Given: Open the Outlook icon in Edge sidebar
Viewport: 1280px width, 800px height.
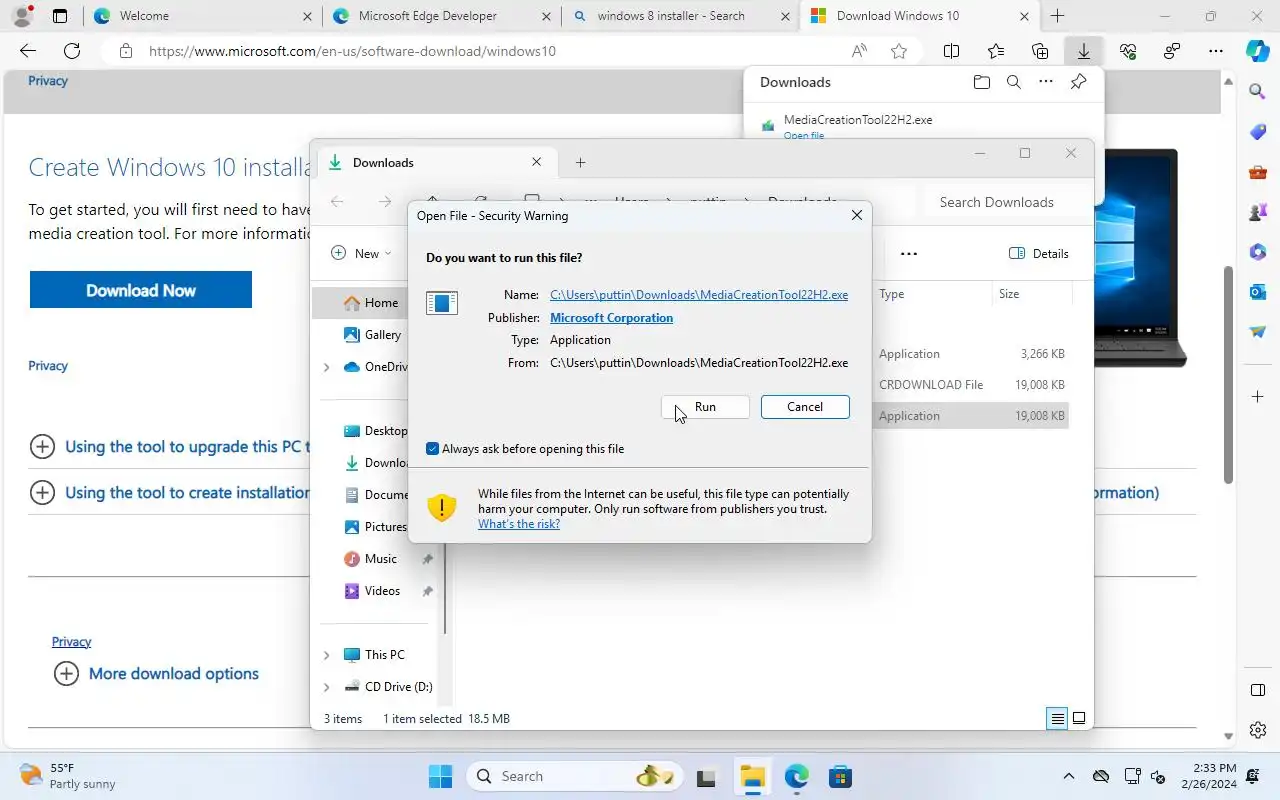Looking at the screenshot, I should [1258, 292].
